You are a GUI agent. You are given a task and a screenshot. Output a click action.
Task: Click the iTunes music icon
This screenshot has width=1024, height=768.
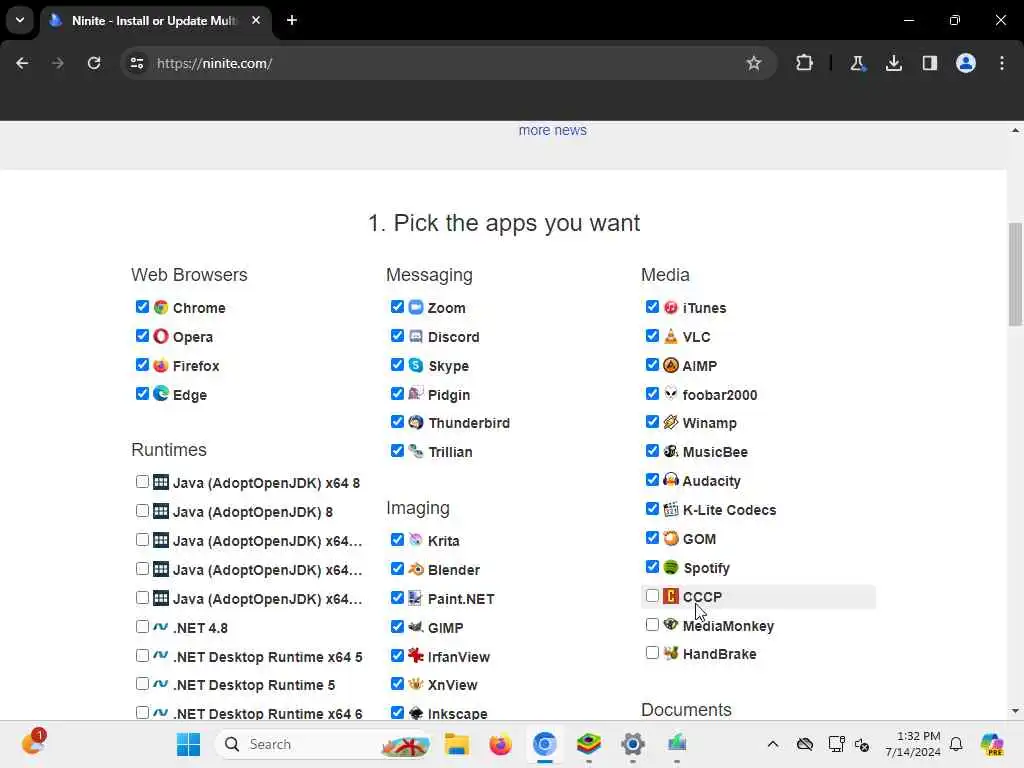click(x=671, y=307)
